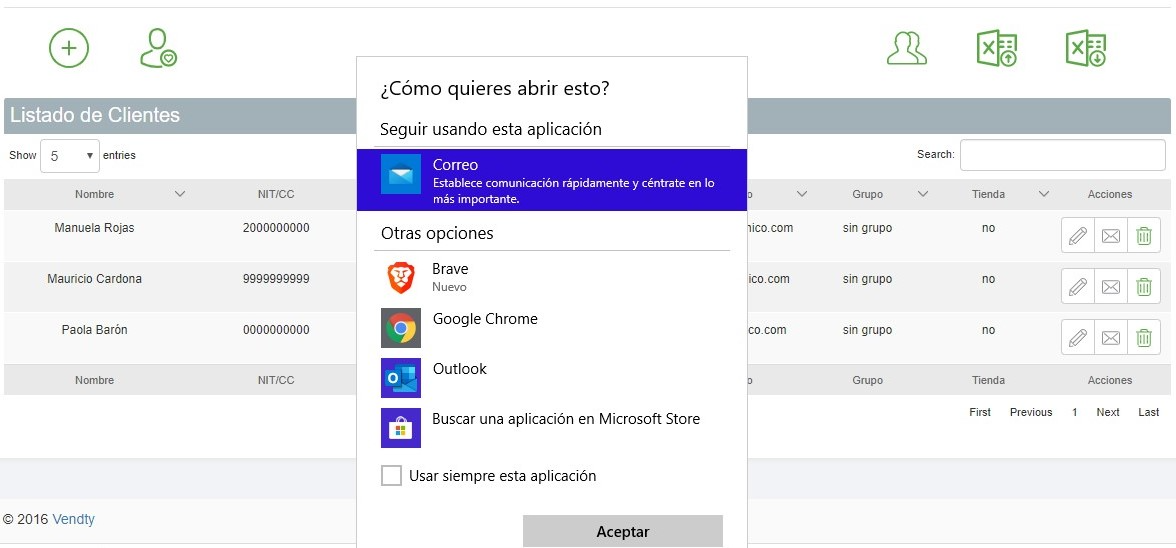This screenshot has height=548, width=1176.
Task: Click the top Acciones column header
Action: [x=1109, y=194]
